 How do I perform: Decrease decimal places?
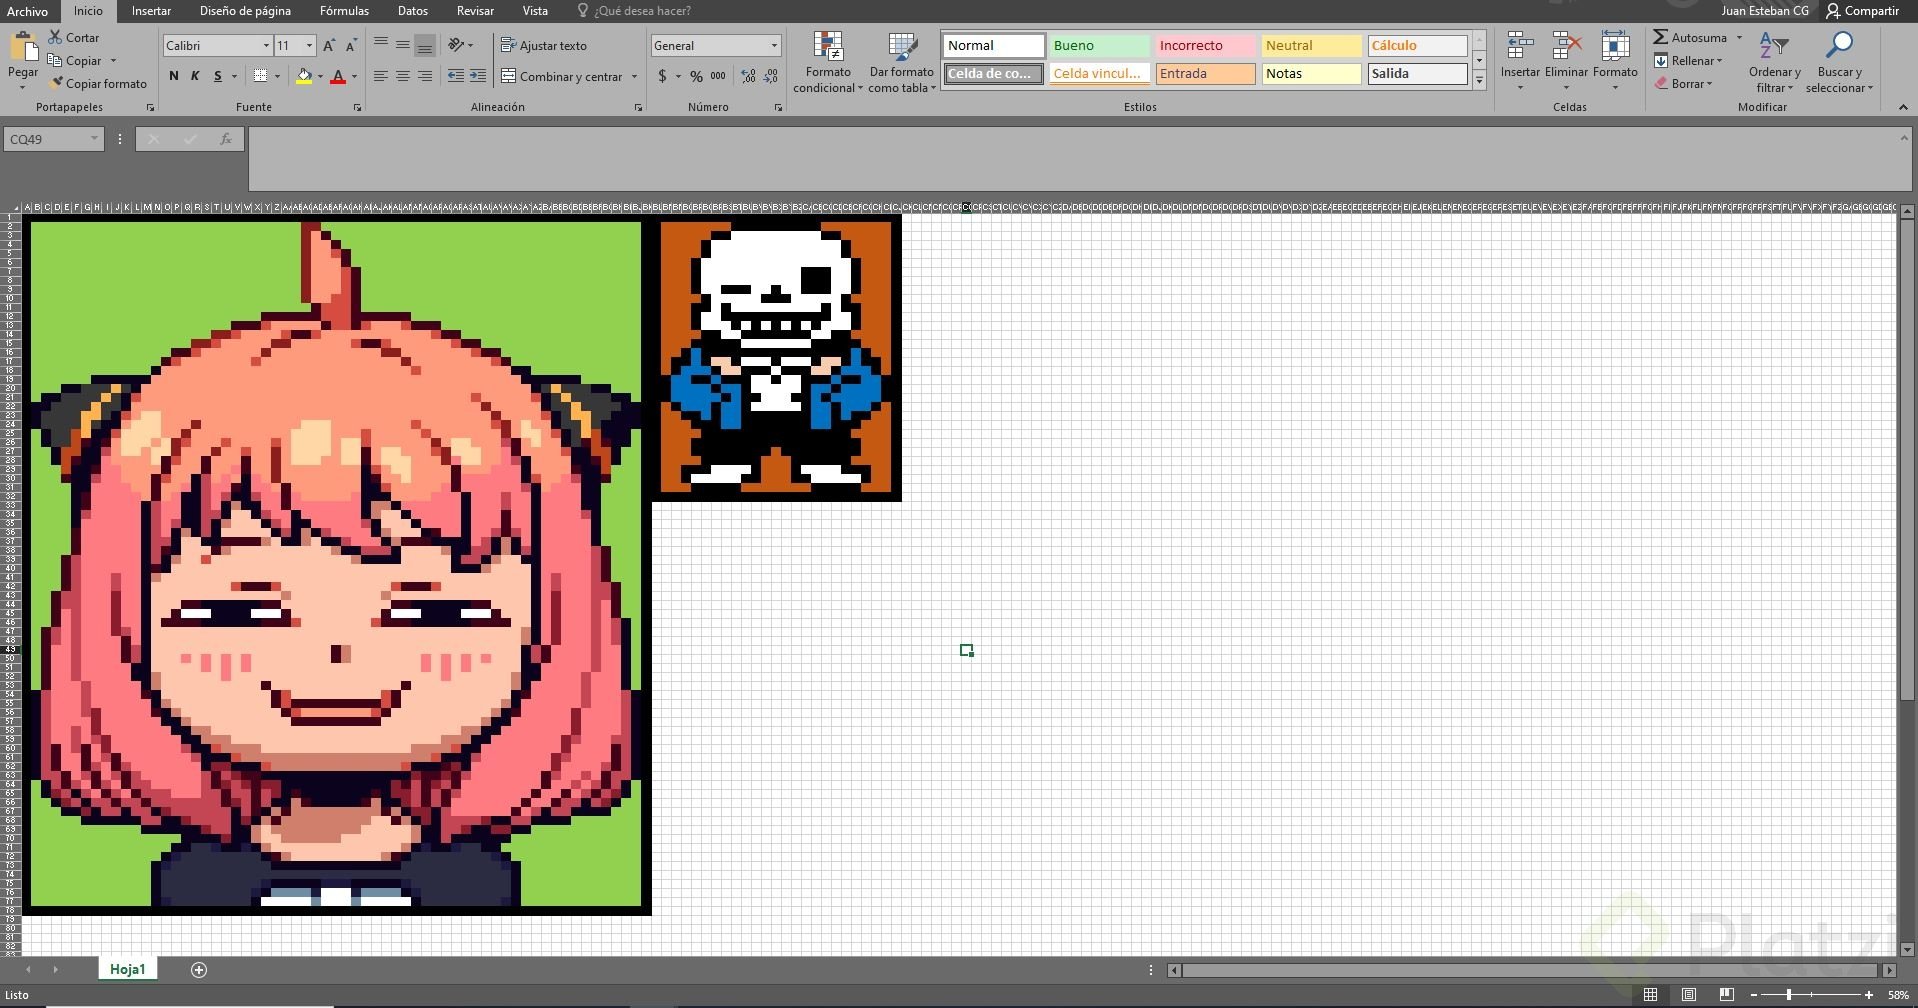770,76
